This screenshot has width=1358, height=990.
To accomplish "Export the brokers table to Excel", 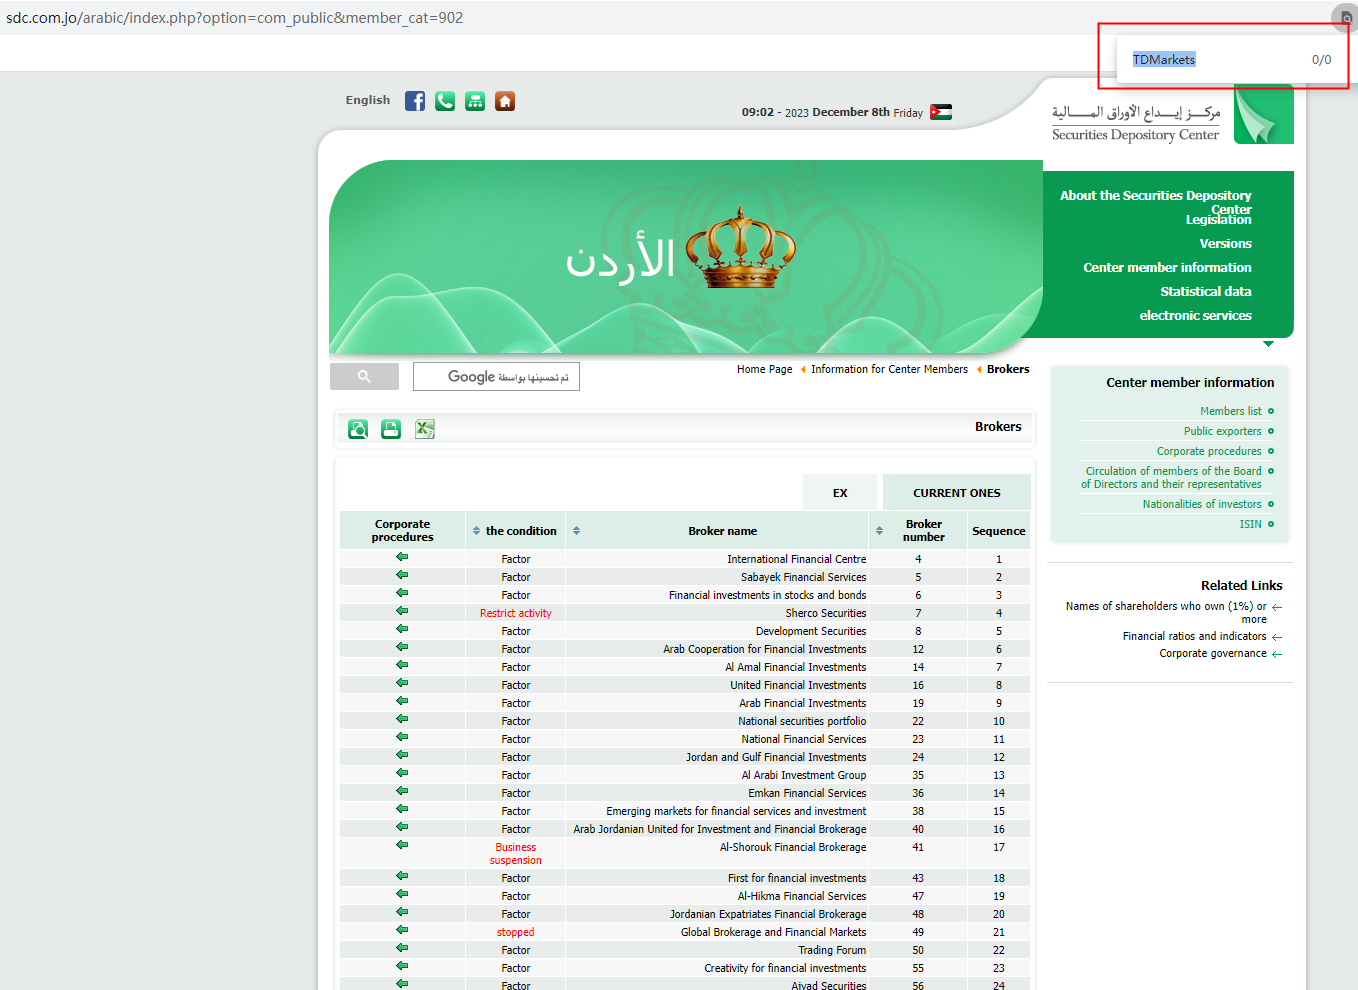I will [x=425, y=429].
